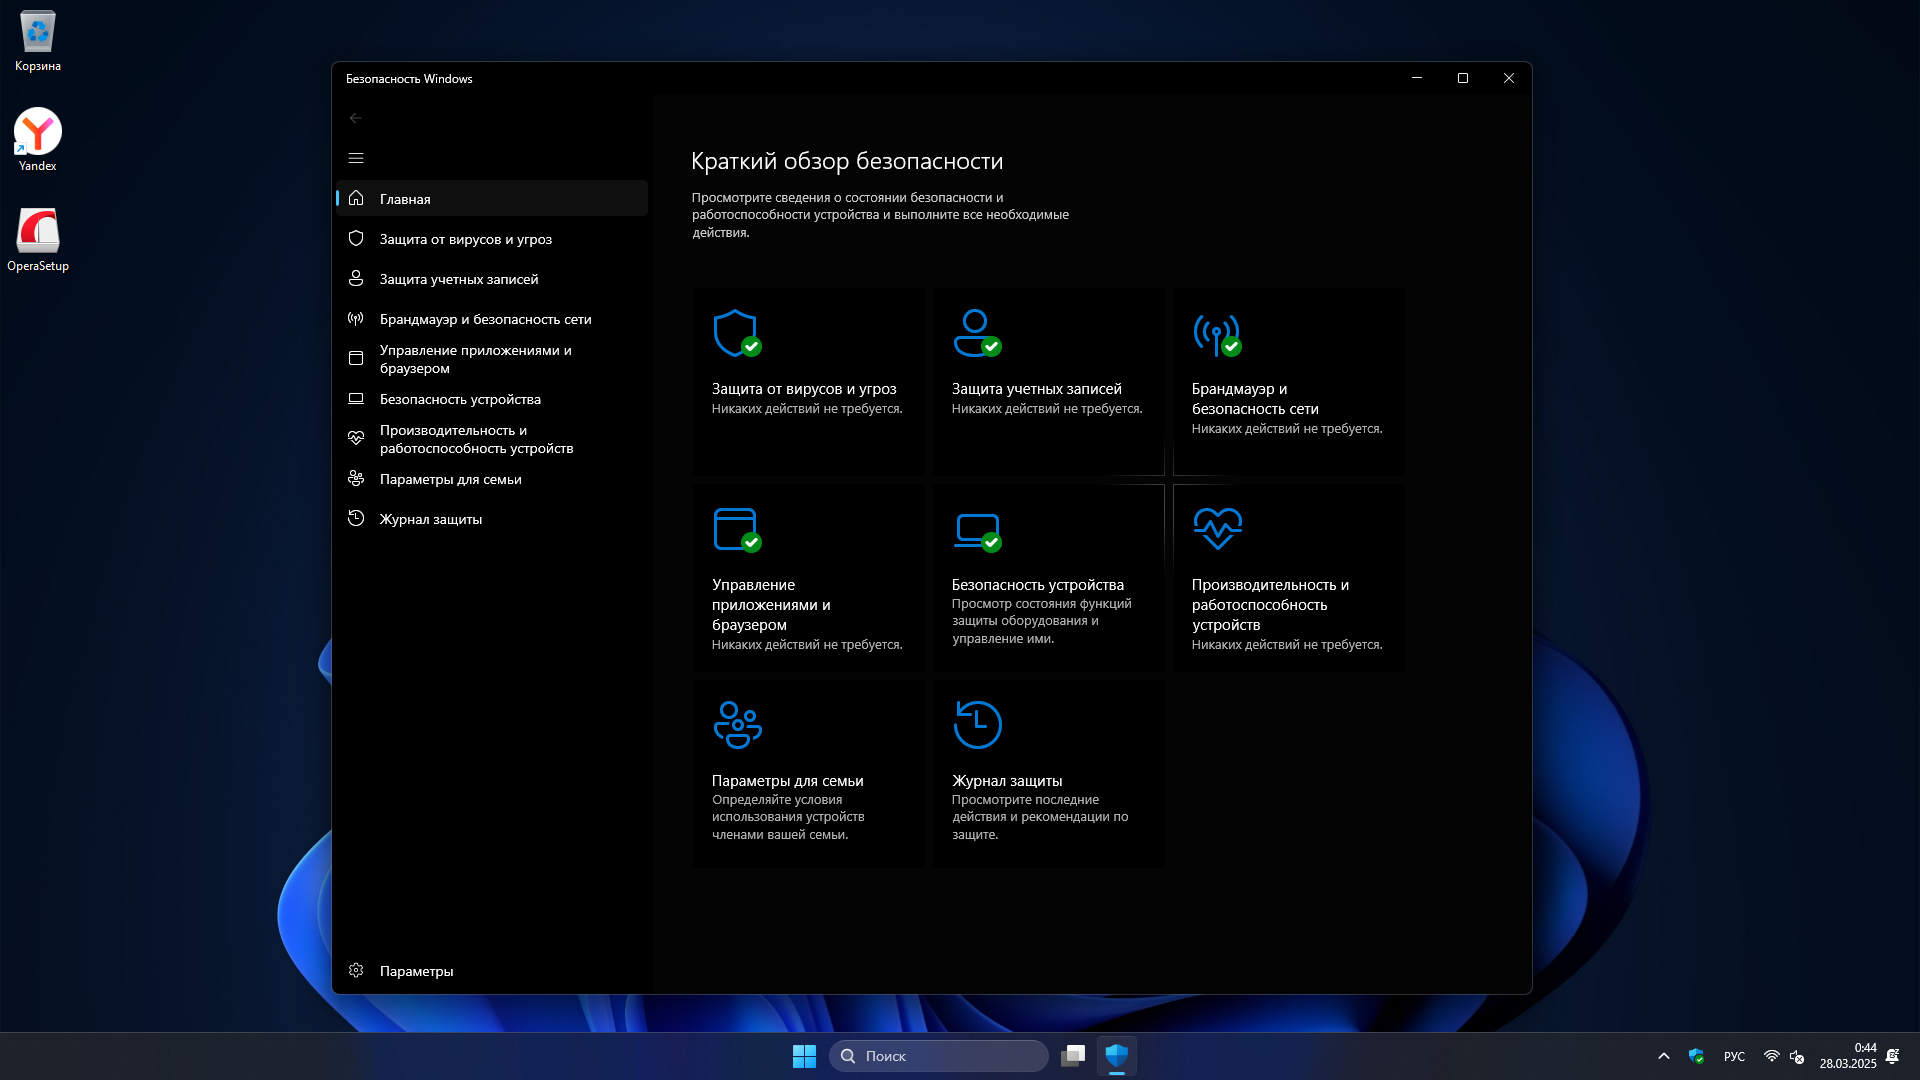Open РУС language switcher in taskbar

pyautogui.click(x=1734, y=1056)
